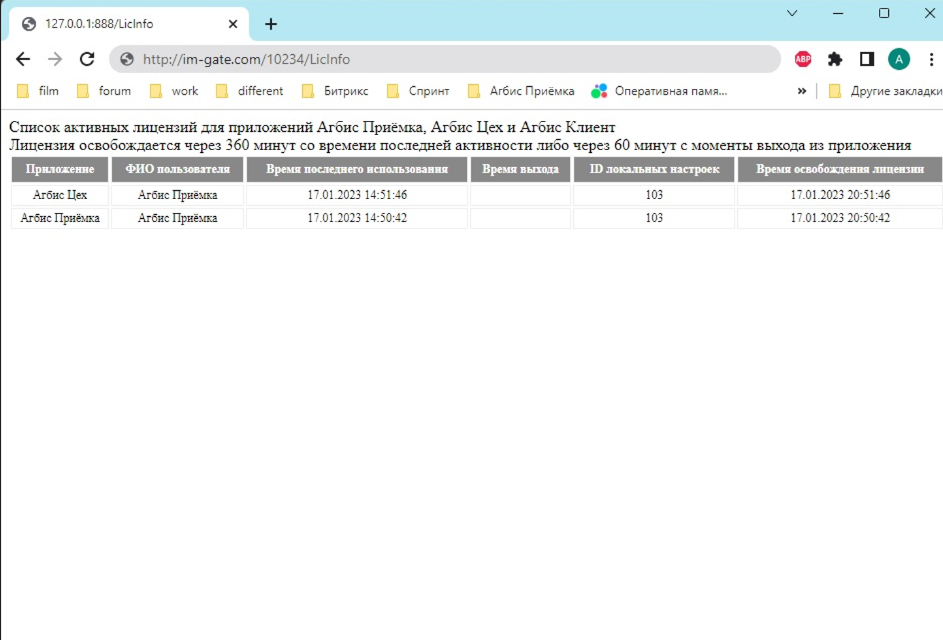This screenshot has width=943, height=640.
Task: Open the Extensions puzzle menu
Action: pos(835,59)
